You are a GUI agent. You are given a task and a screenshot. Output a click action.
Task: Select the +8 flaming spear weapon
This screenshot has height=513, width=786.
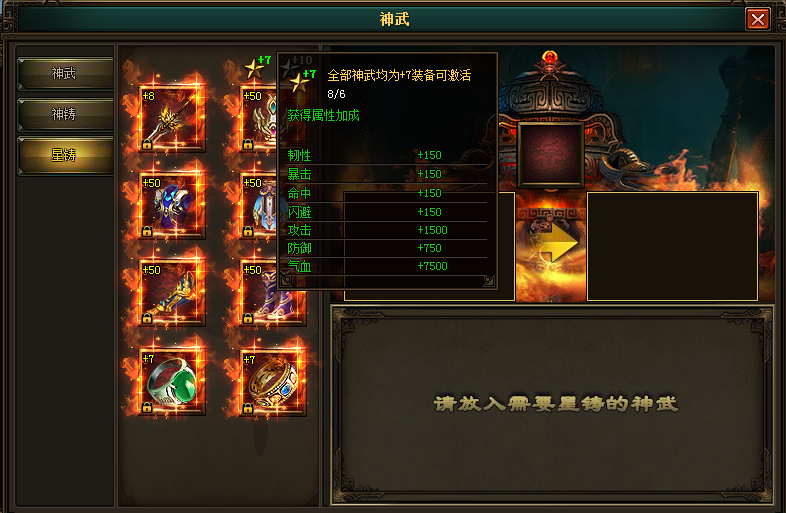172,118
